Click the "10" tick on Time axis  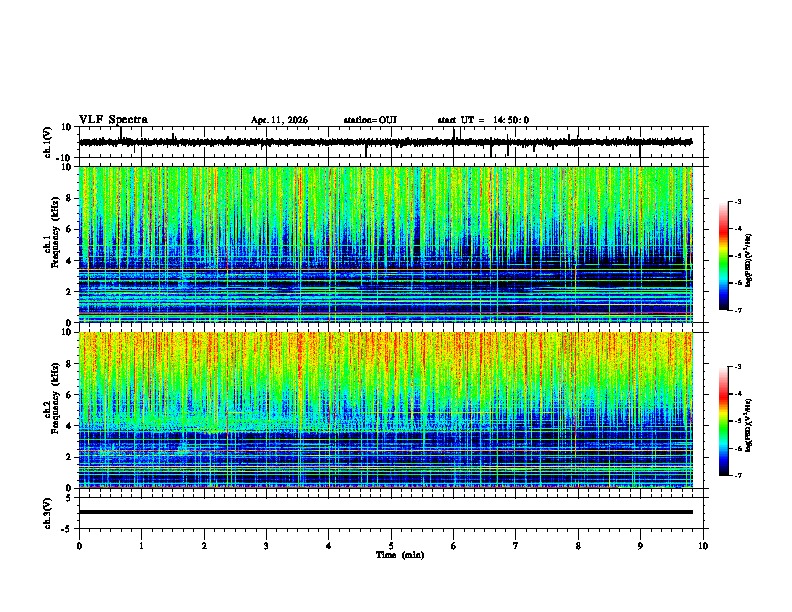pyautogui.click(x=703, y=546)
